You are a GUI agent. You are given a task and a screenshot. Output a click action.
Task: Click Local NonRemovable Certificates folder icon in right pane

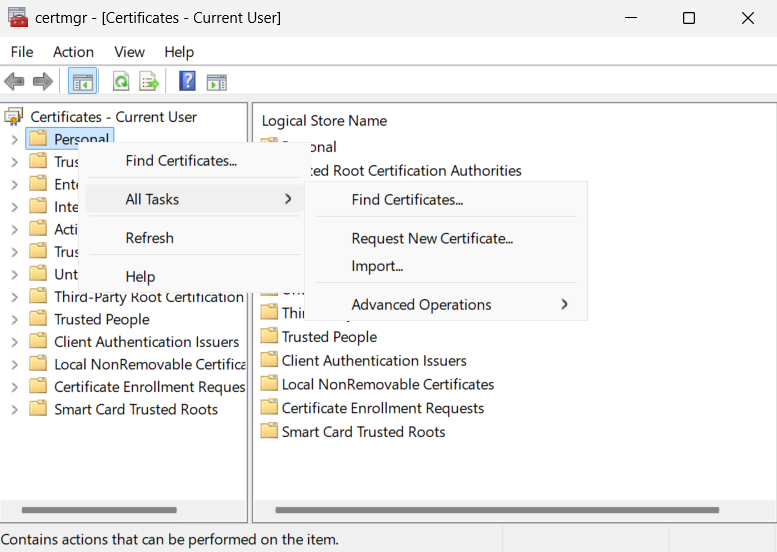click(269, 384)
